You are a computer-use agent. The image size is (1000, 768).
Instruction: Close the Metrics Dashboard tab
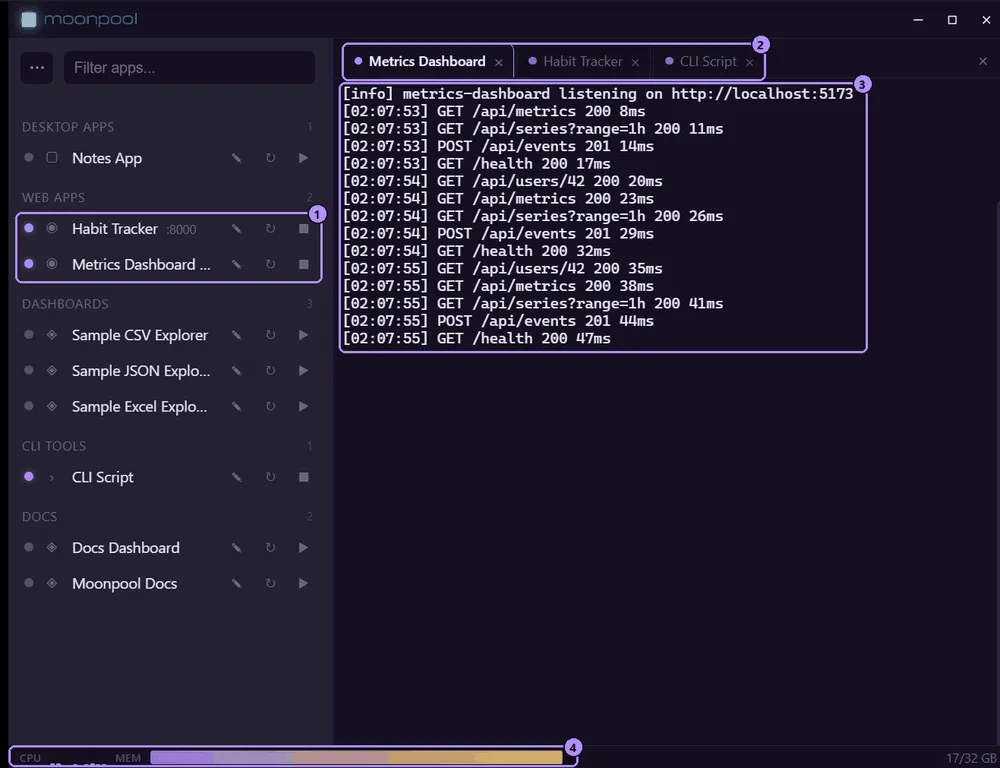(x=499, y=63)
